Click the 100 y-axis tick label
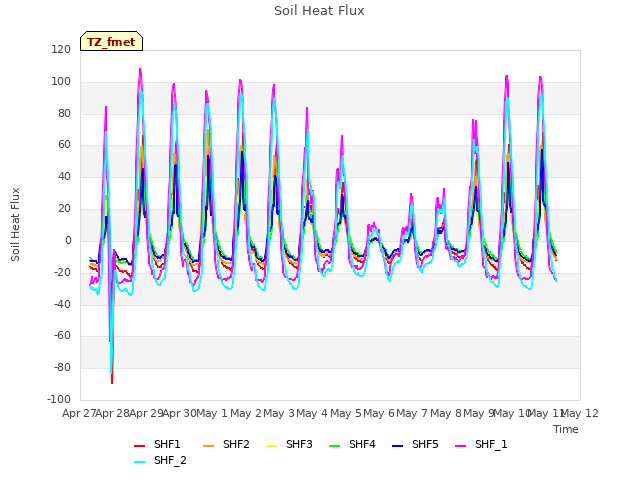Screen dimensions: 640x480 61,81
